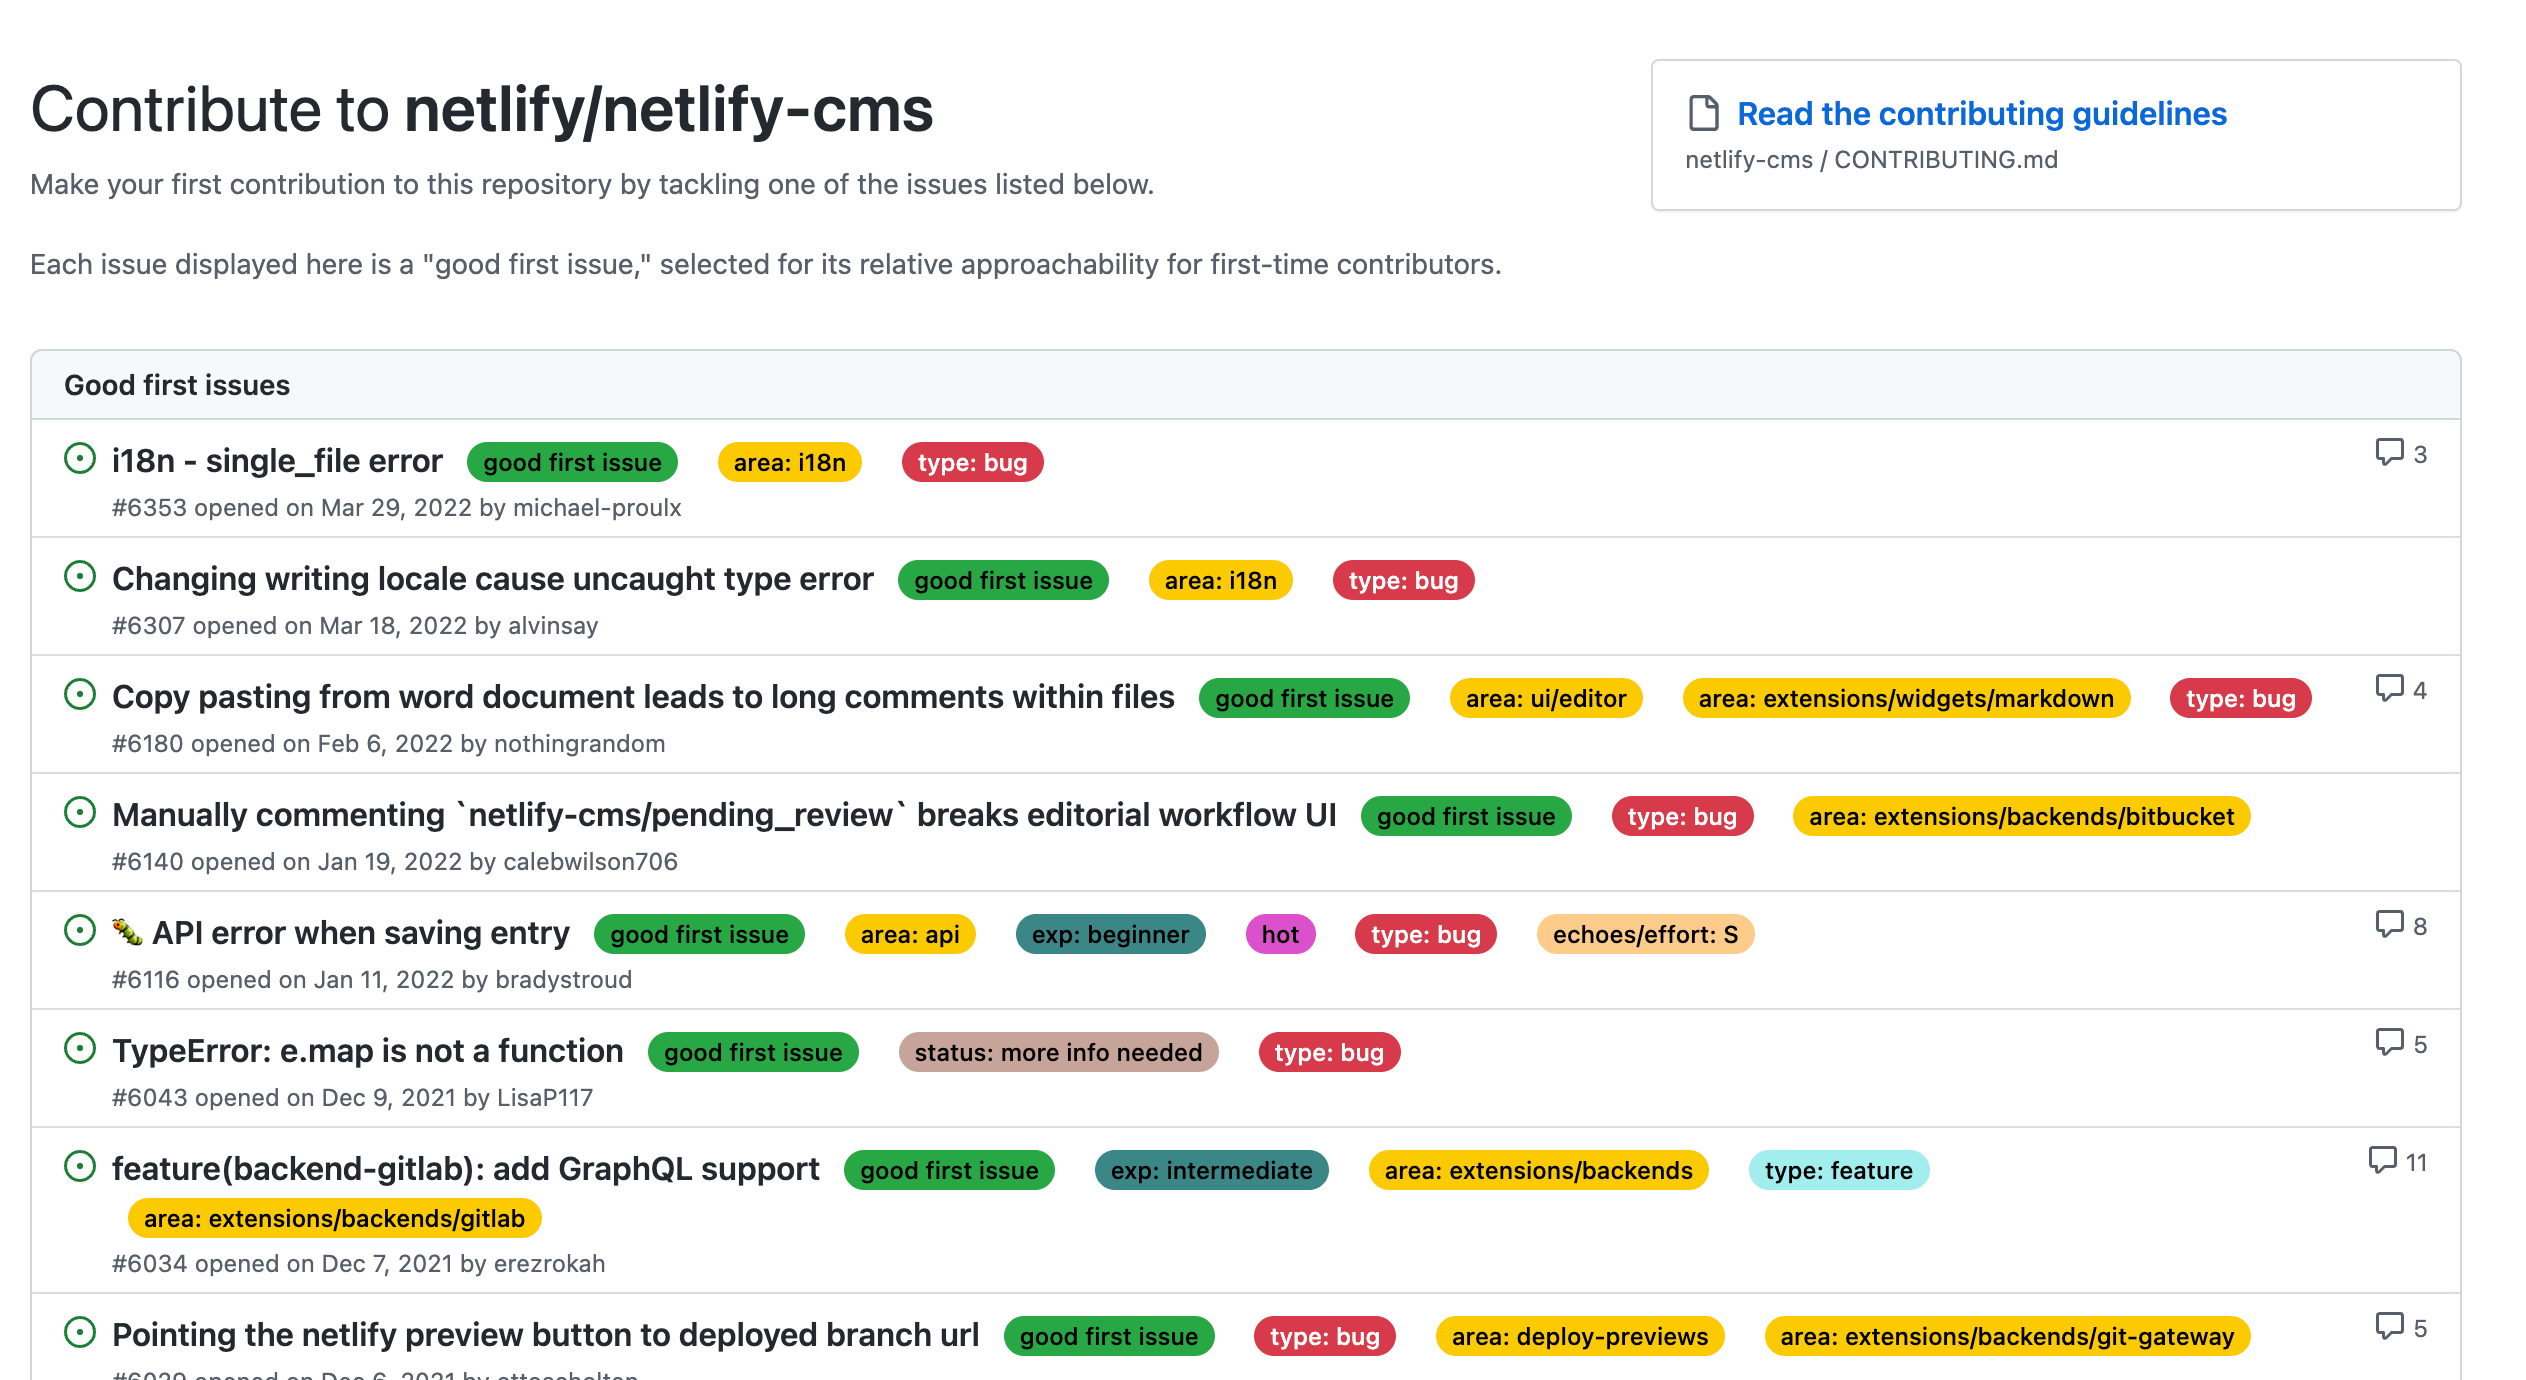This screenshot has width=2526, height=1380.
Task: Select 'area: i18n' label on Changing writing locale issue
Action: (x=1221, y=580)
